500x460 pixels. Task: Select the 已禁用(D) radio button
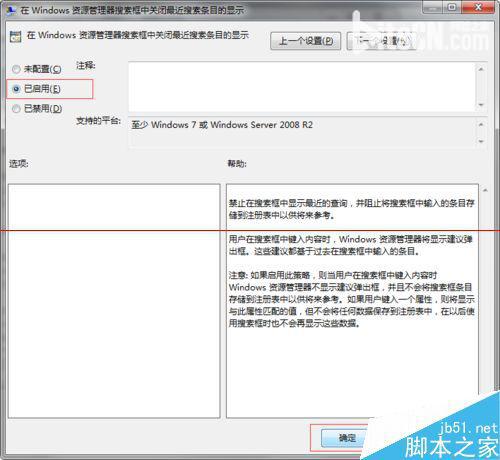click(x=16, y=109)
